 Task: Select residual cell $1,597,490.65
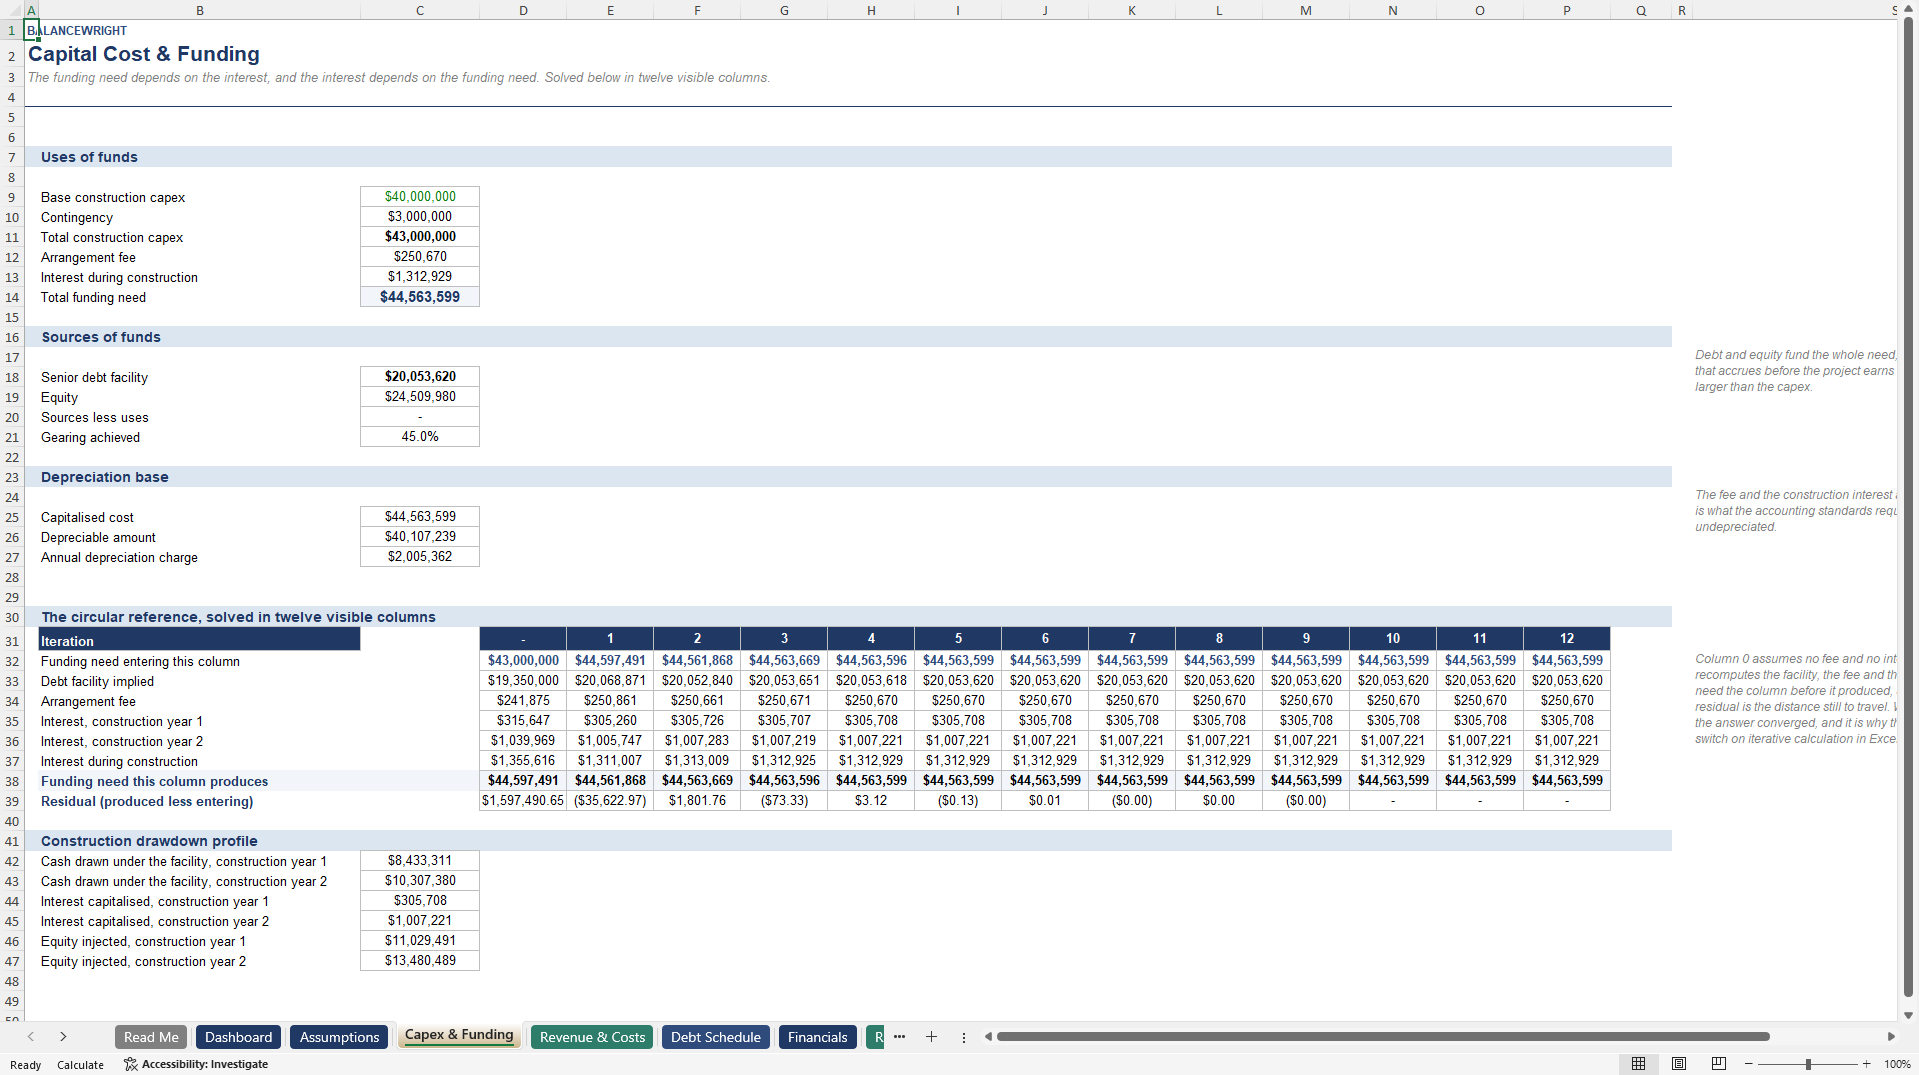pos(523,801)
